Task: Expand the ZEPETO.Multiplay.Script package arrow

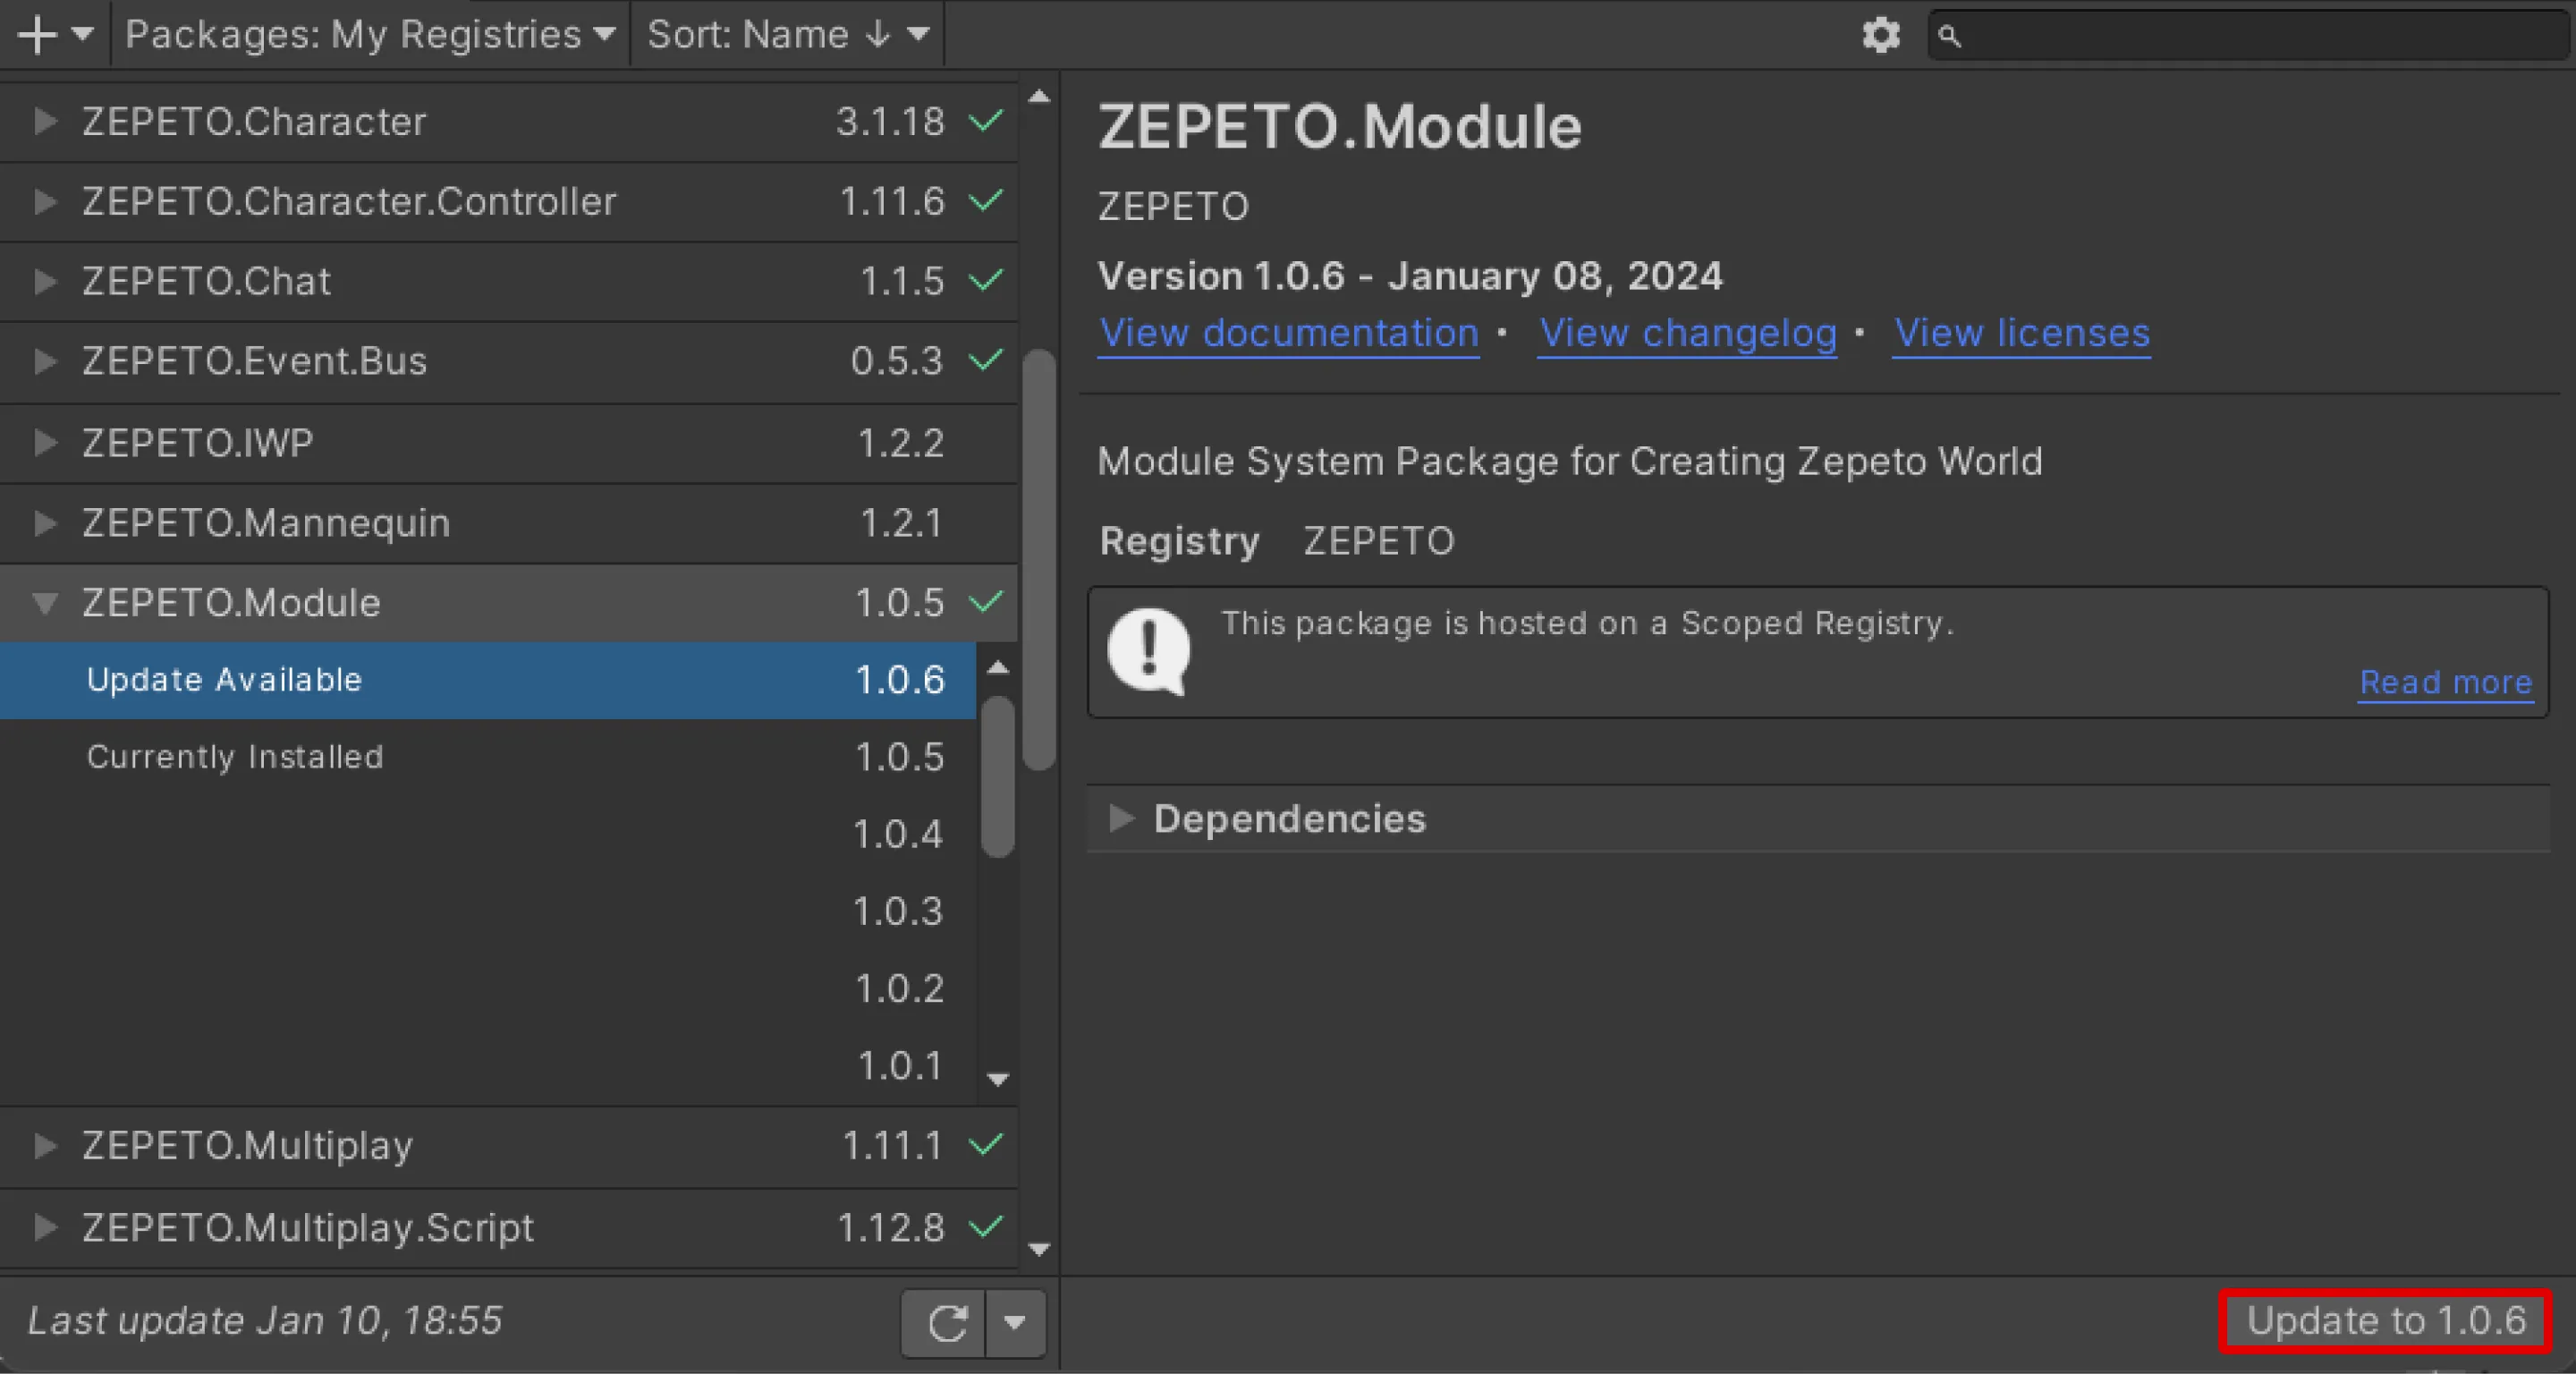Action: tap(44, 1227)
